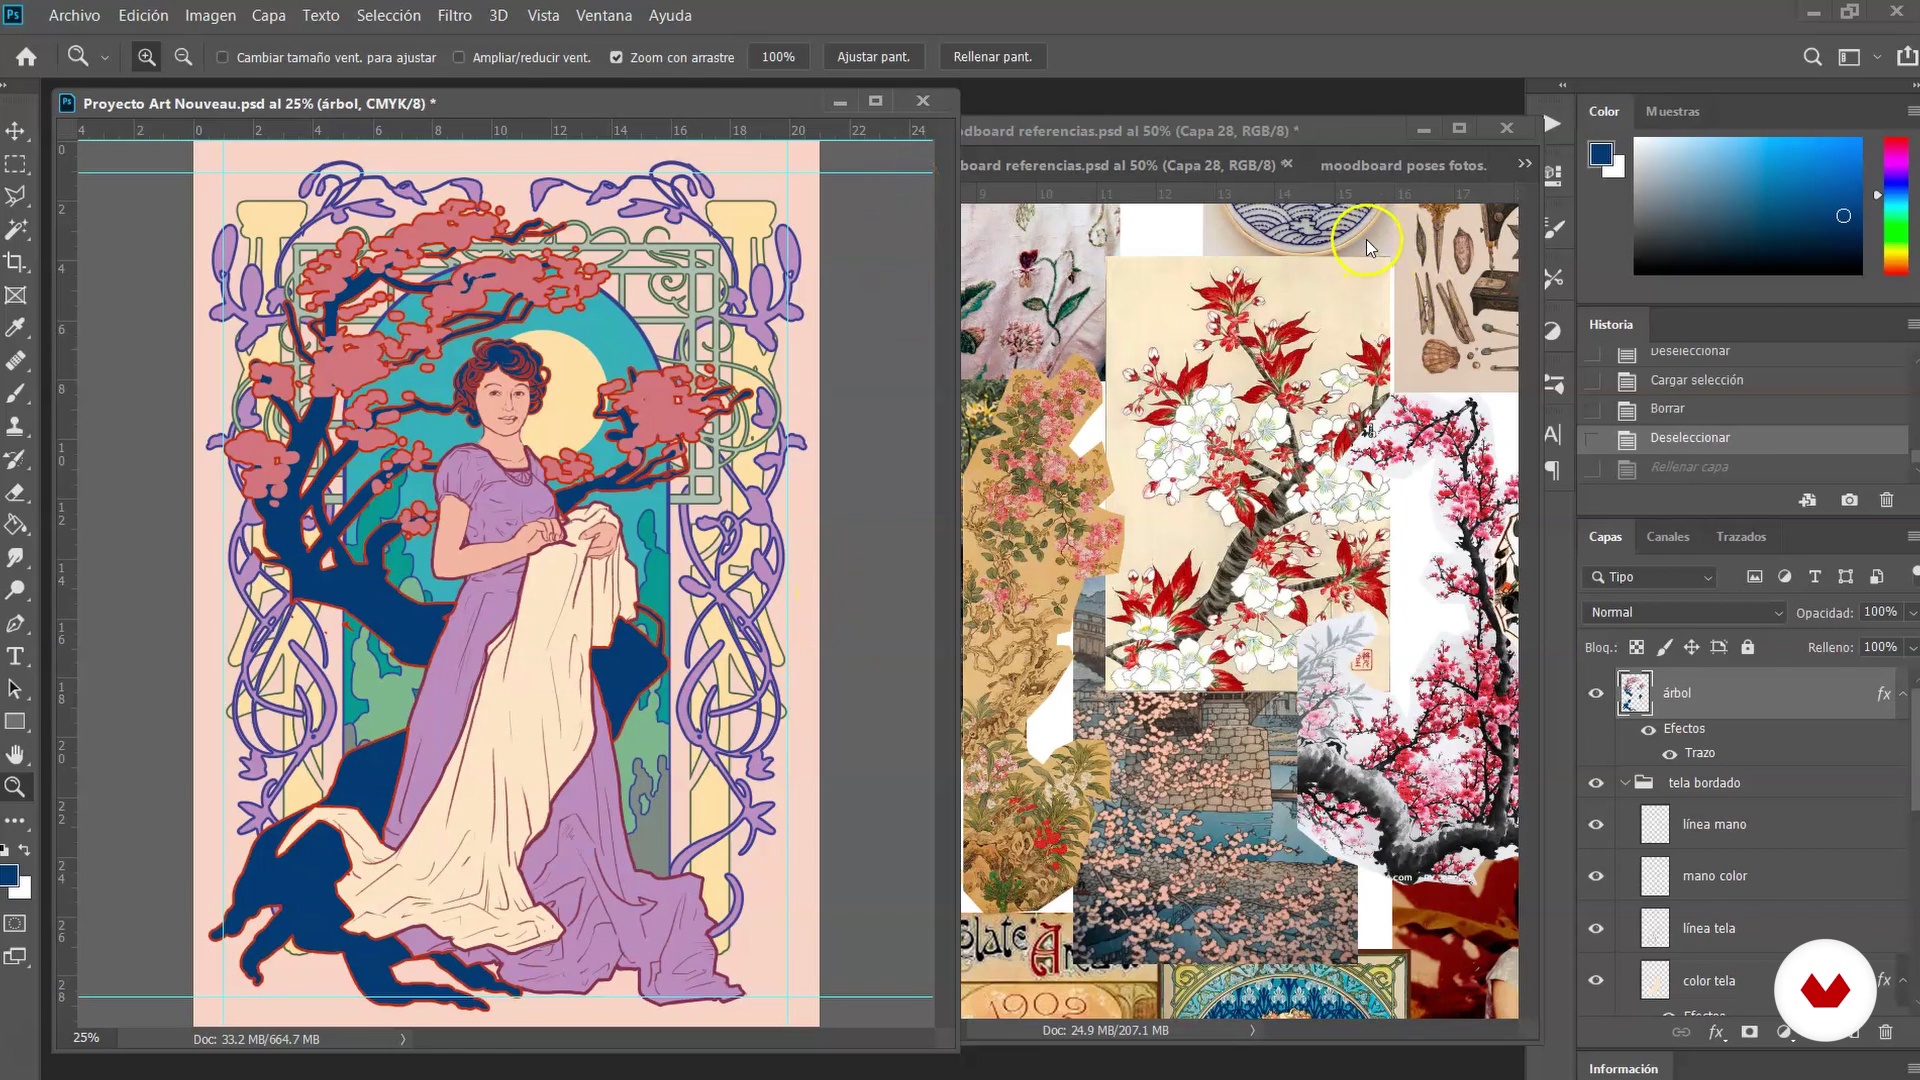Select Cargar selección history state

[x=1743, y=380]
